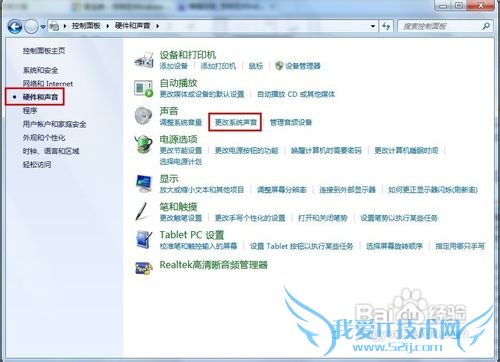Open the 笔和触摸 pen icon
The height and width of the screenshot is (362, 500).
pos(141,211)
